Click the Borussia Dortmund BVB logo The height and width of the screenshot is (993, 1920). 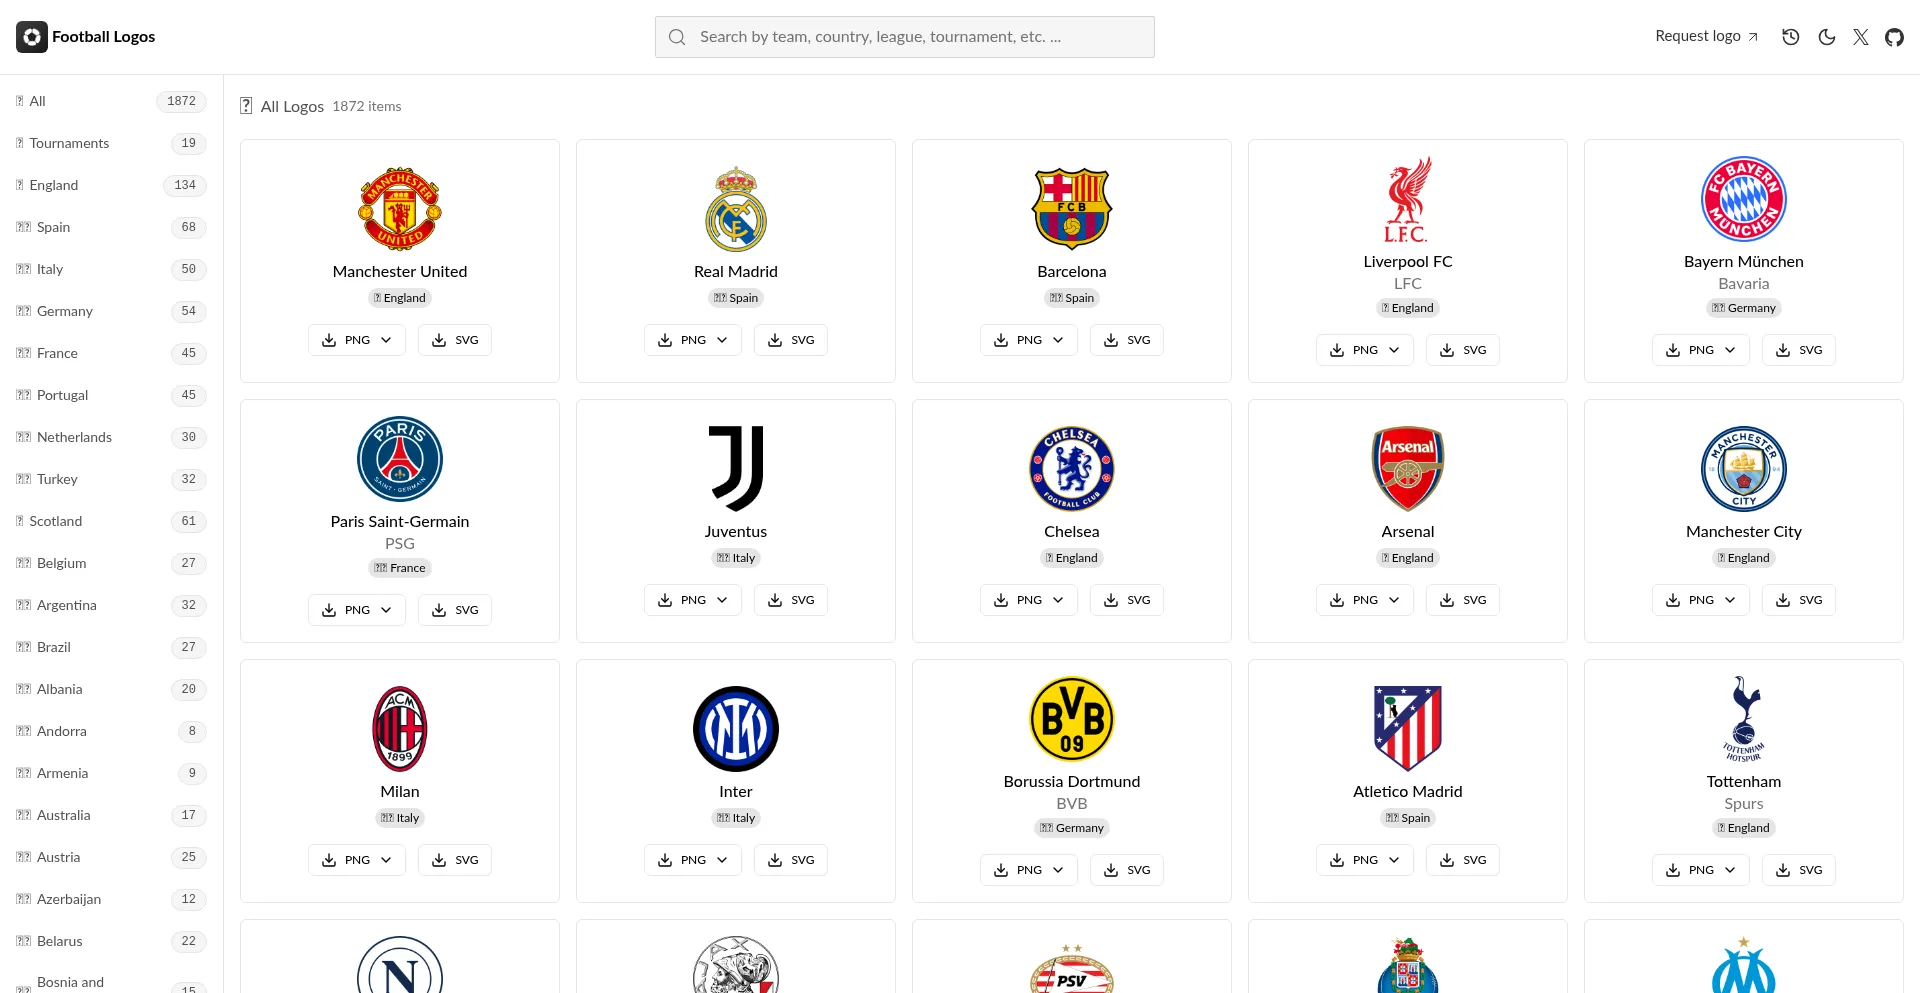click(x=1072, y=718)
